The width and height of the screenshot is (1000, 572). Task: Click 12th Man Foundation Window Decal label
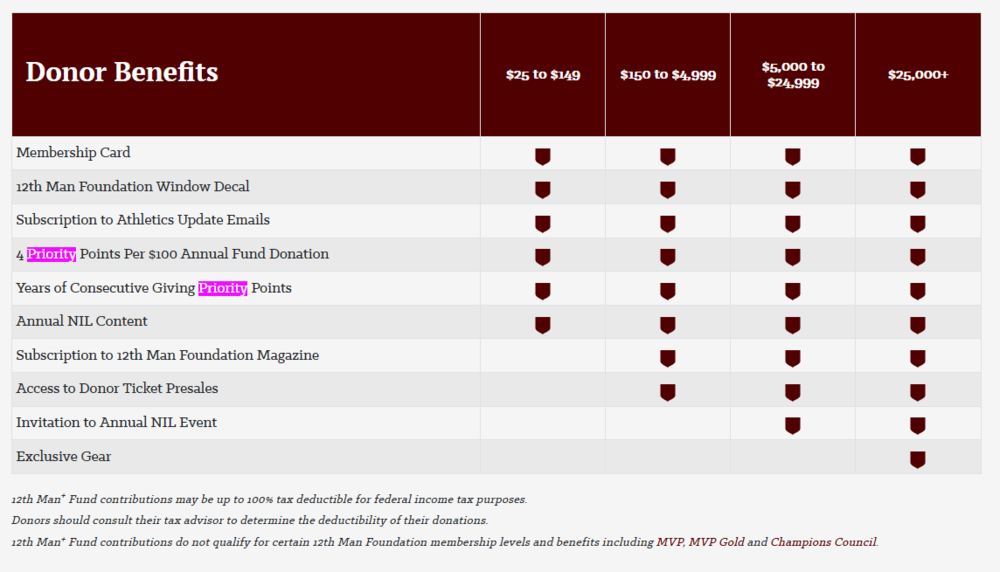(x=133, y=186)
